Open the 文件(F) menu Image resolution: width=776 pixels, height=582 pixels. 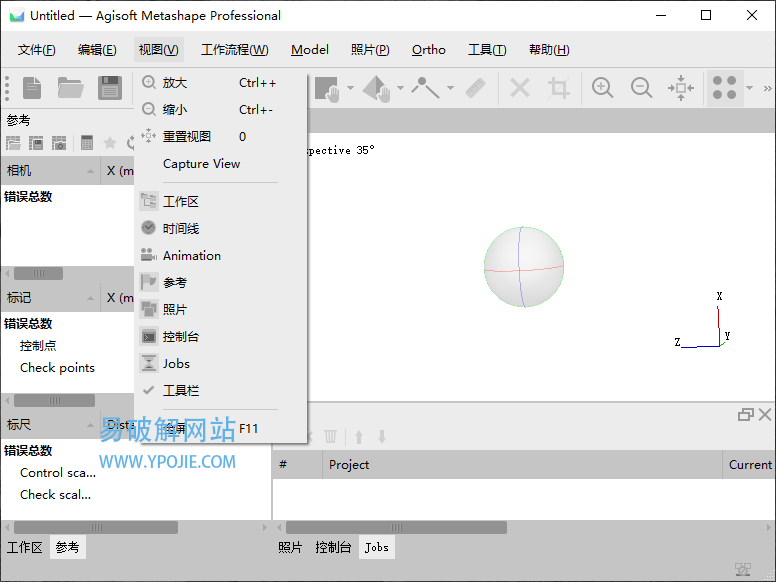tap(37, 50)
